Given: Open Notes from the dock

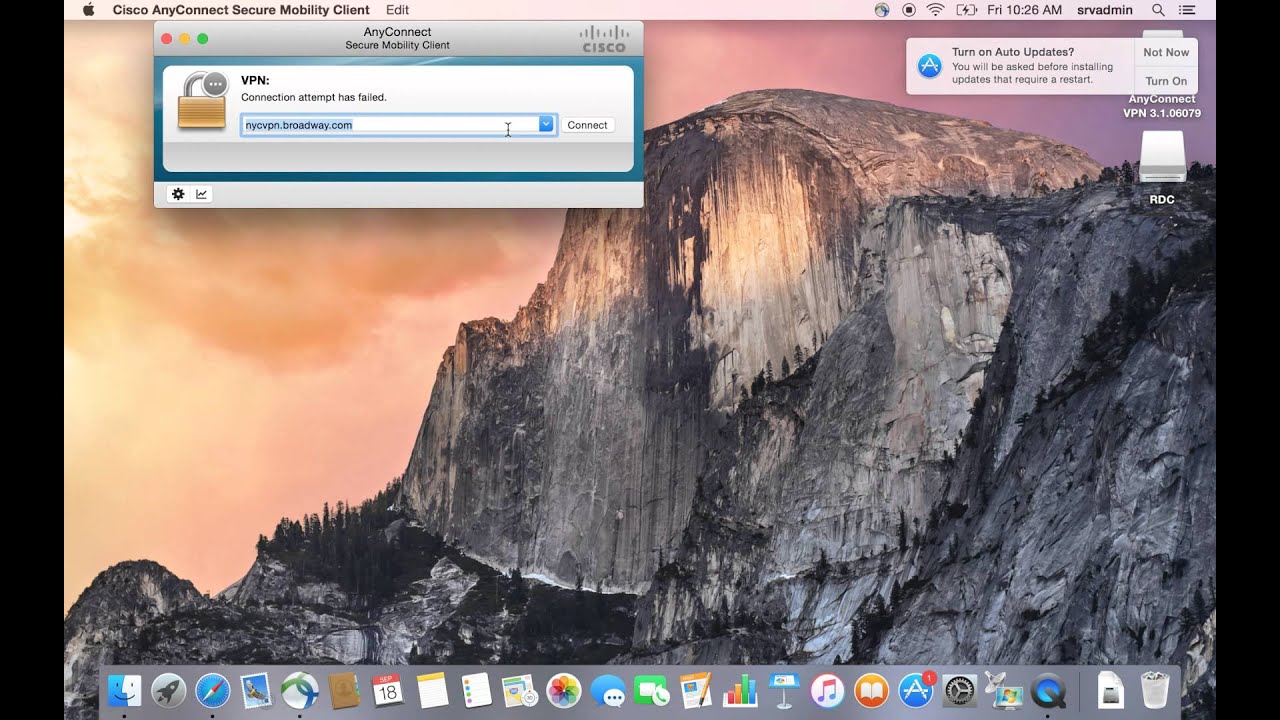Looking at the screenshot, I should point(432,690).
